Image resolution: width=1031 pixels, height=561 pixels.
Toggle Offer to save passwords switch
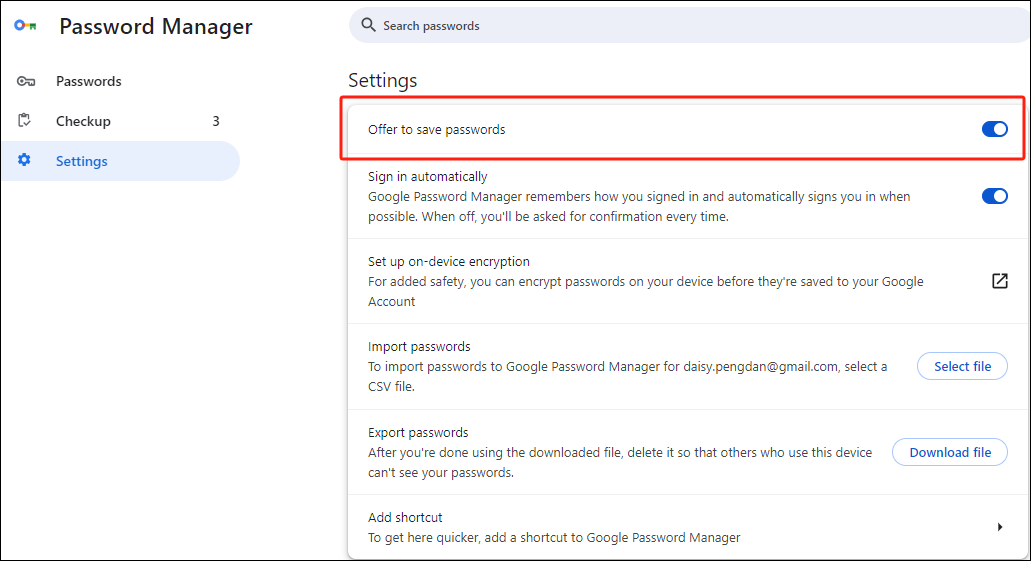tap(994, 129)
